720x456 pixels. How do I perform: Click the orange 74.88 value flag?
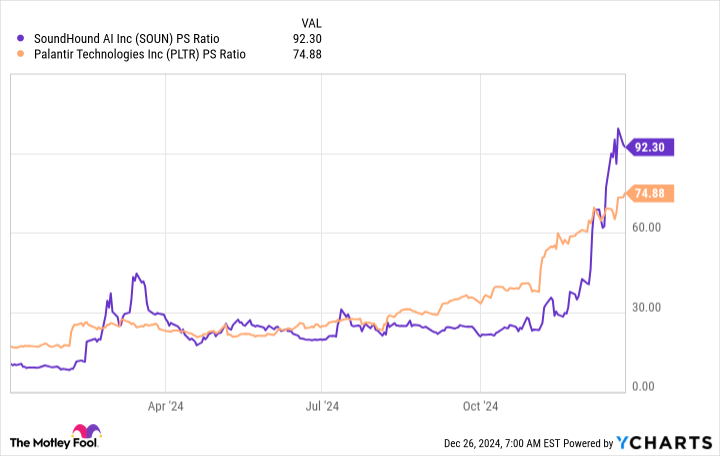coord(650,193)
